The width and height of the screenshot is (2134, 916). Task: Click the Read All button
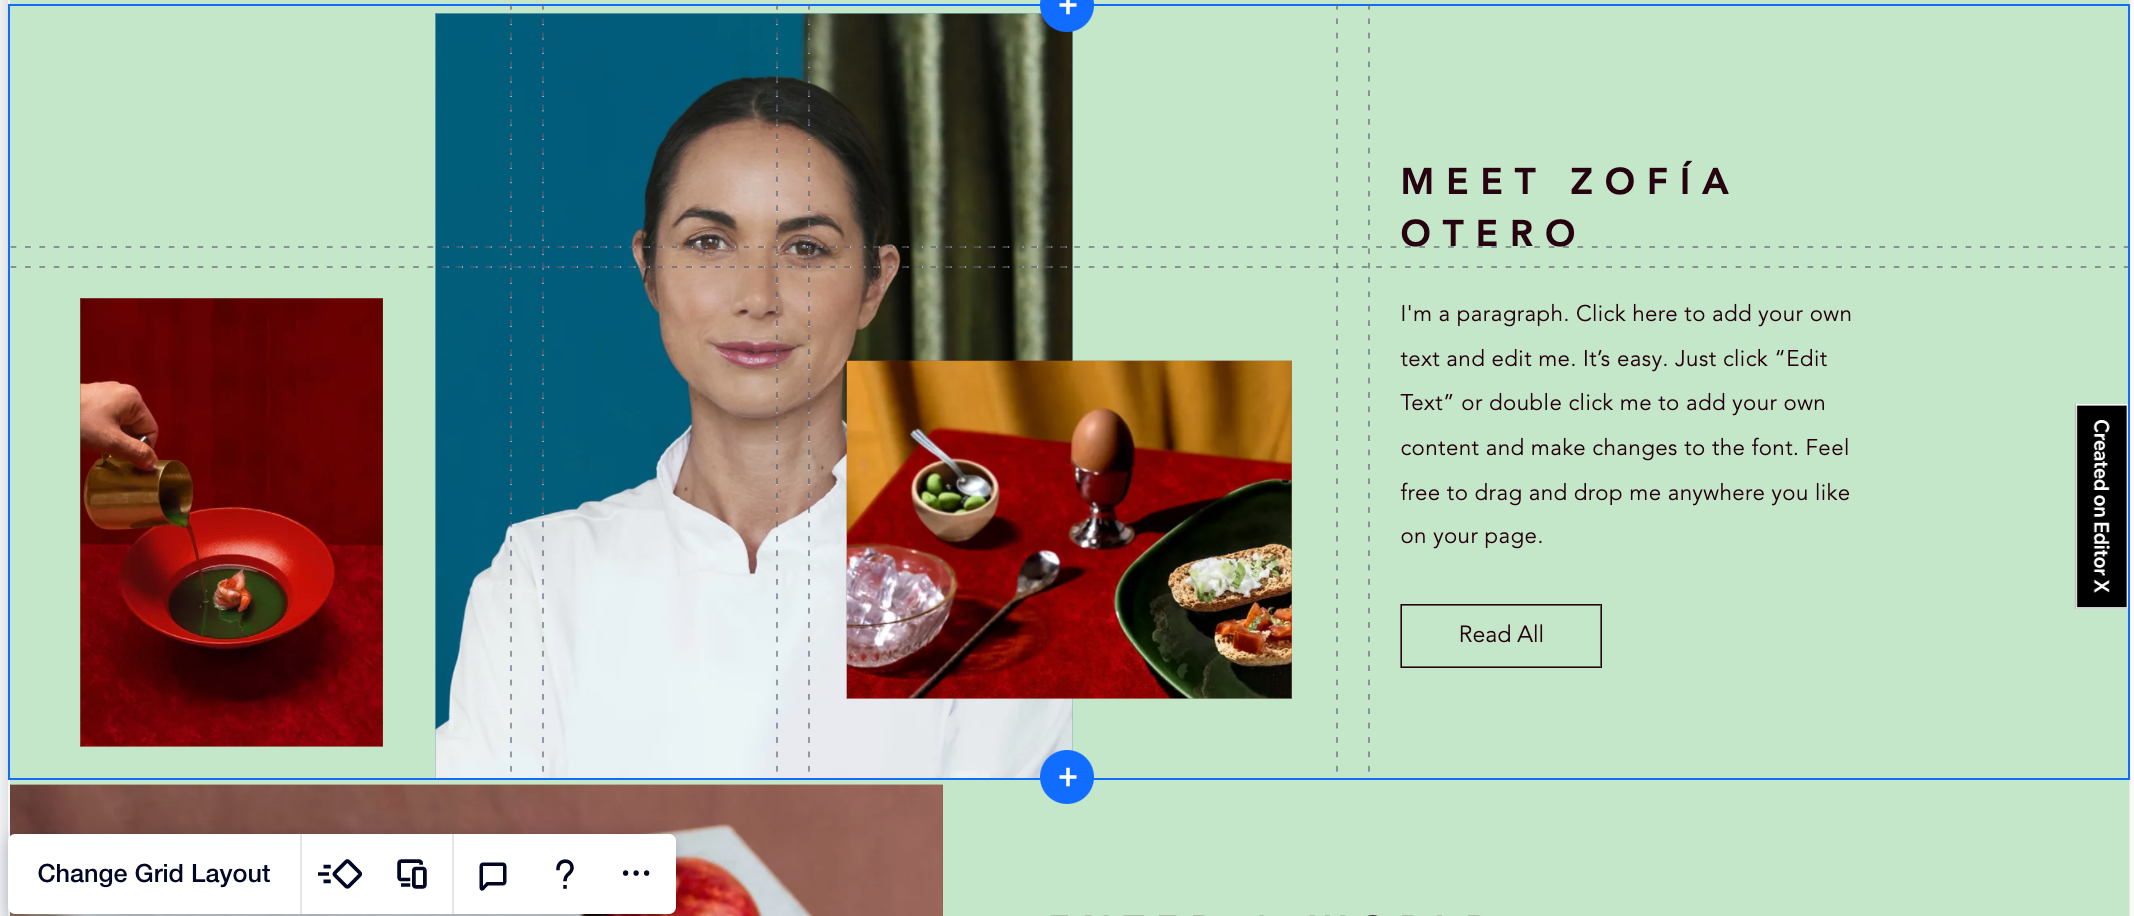(1500, 635)
